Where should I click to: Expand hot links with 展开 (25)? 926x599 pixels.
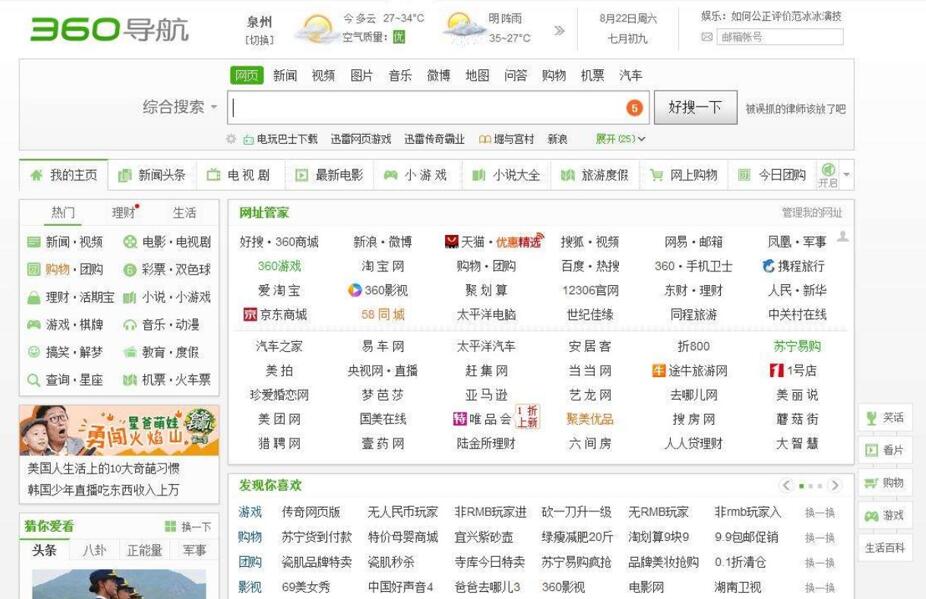620,139
